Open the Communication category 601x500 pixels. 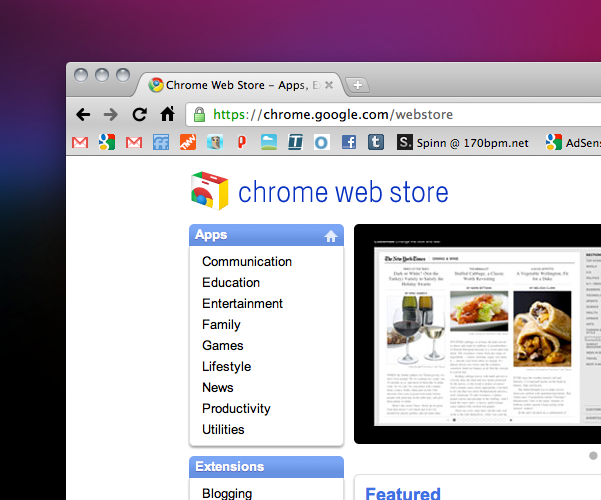(x=247, y=262)
